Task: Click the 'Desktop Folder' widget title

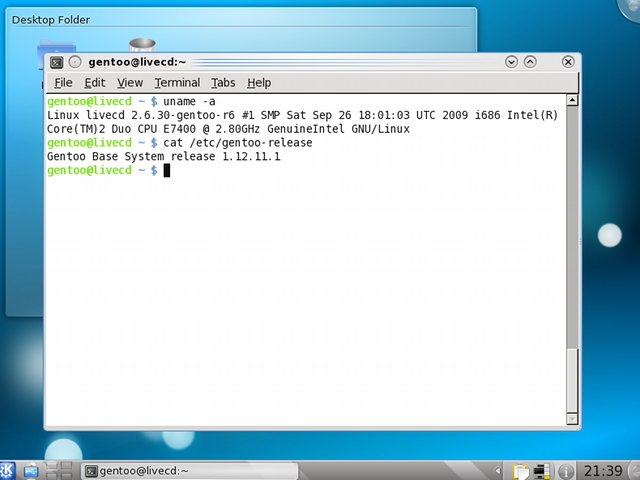Action: coord(51,20)
